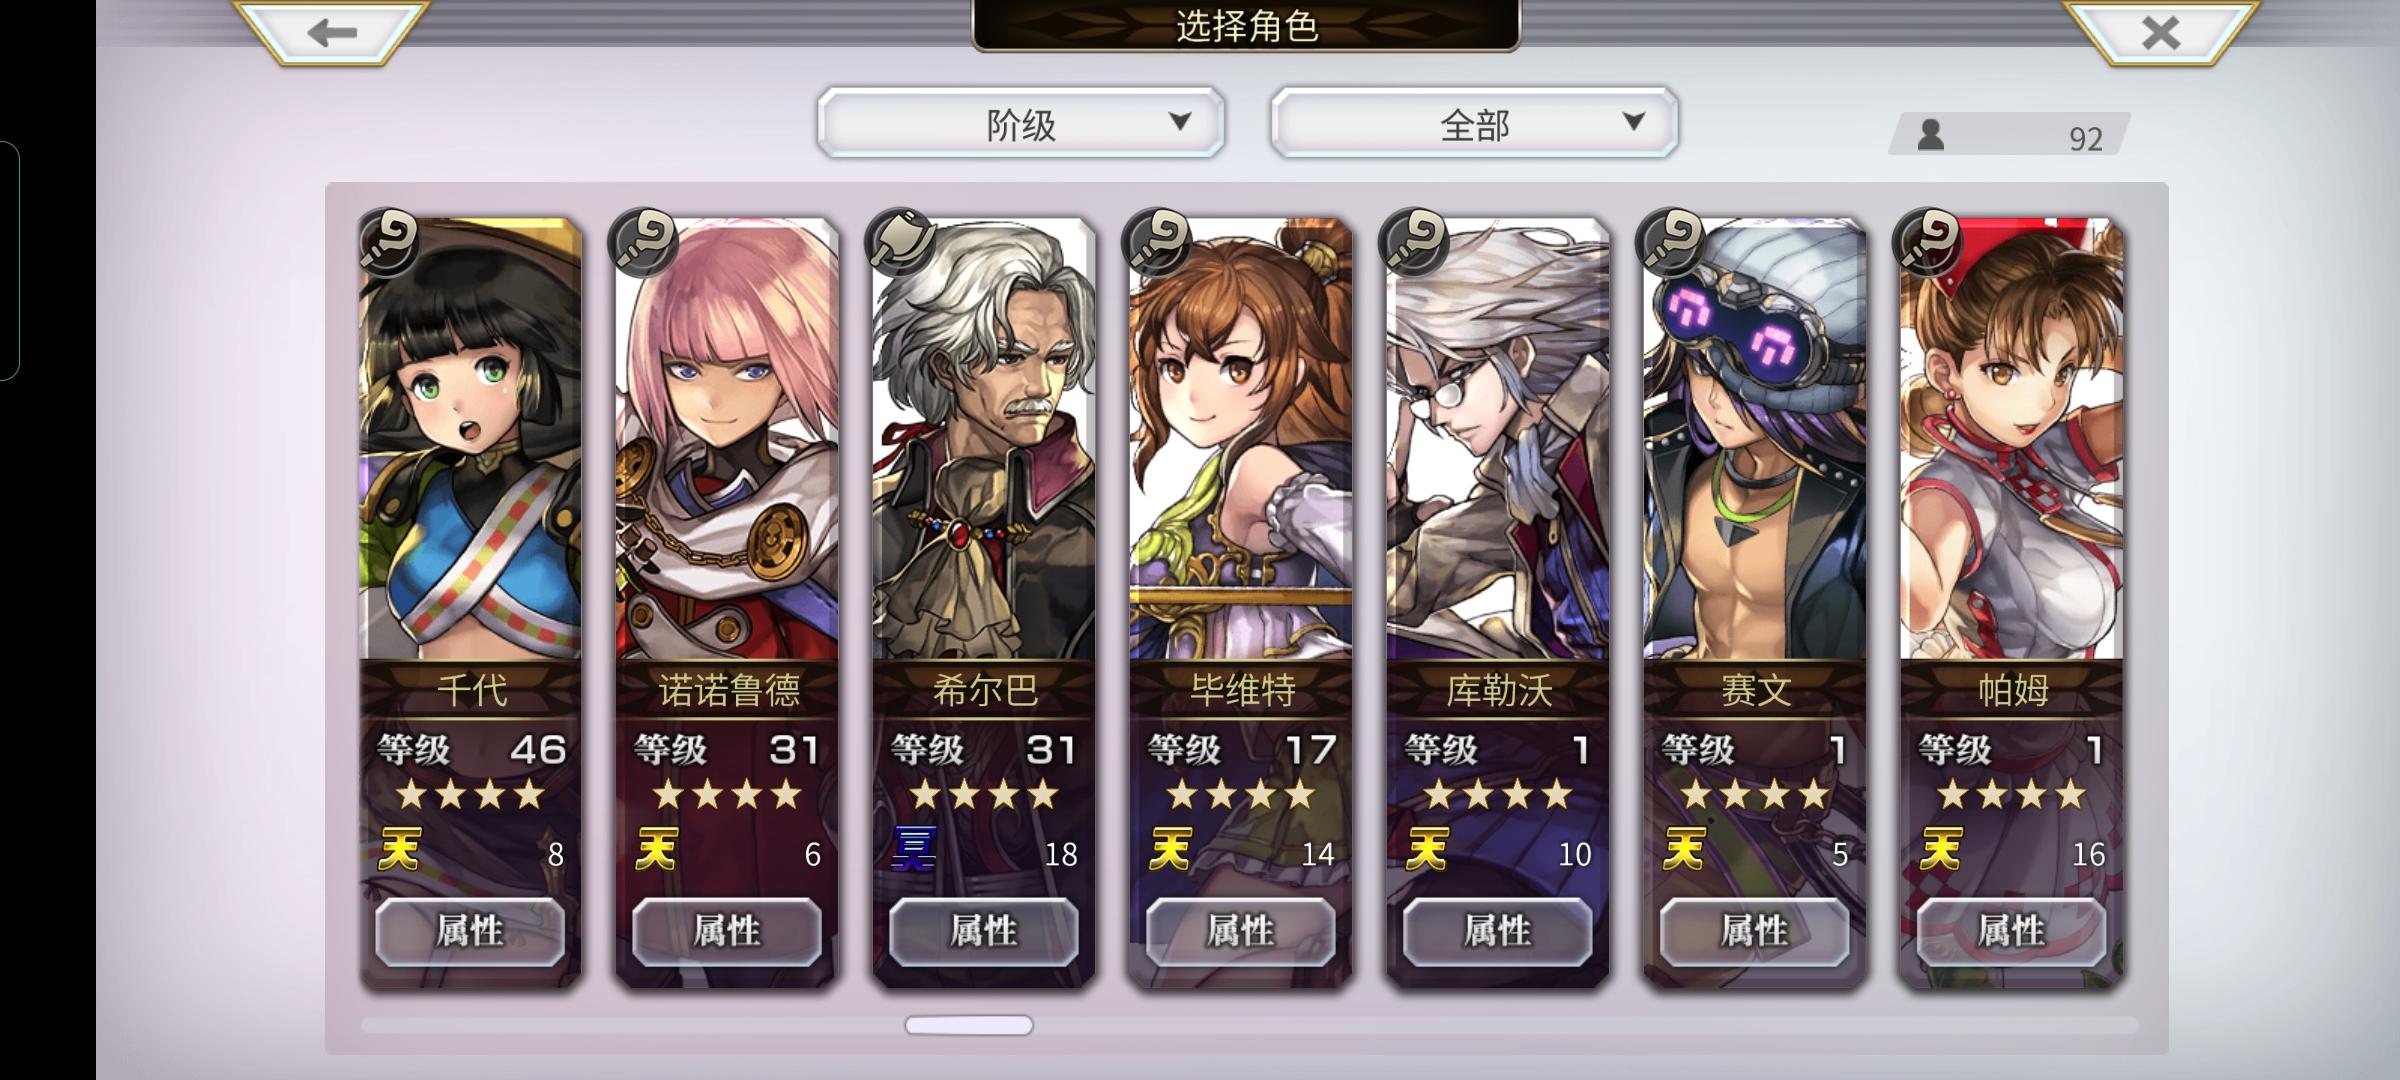
Task: Close the character selection screen
Action: pos(2160,32)
